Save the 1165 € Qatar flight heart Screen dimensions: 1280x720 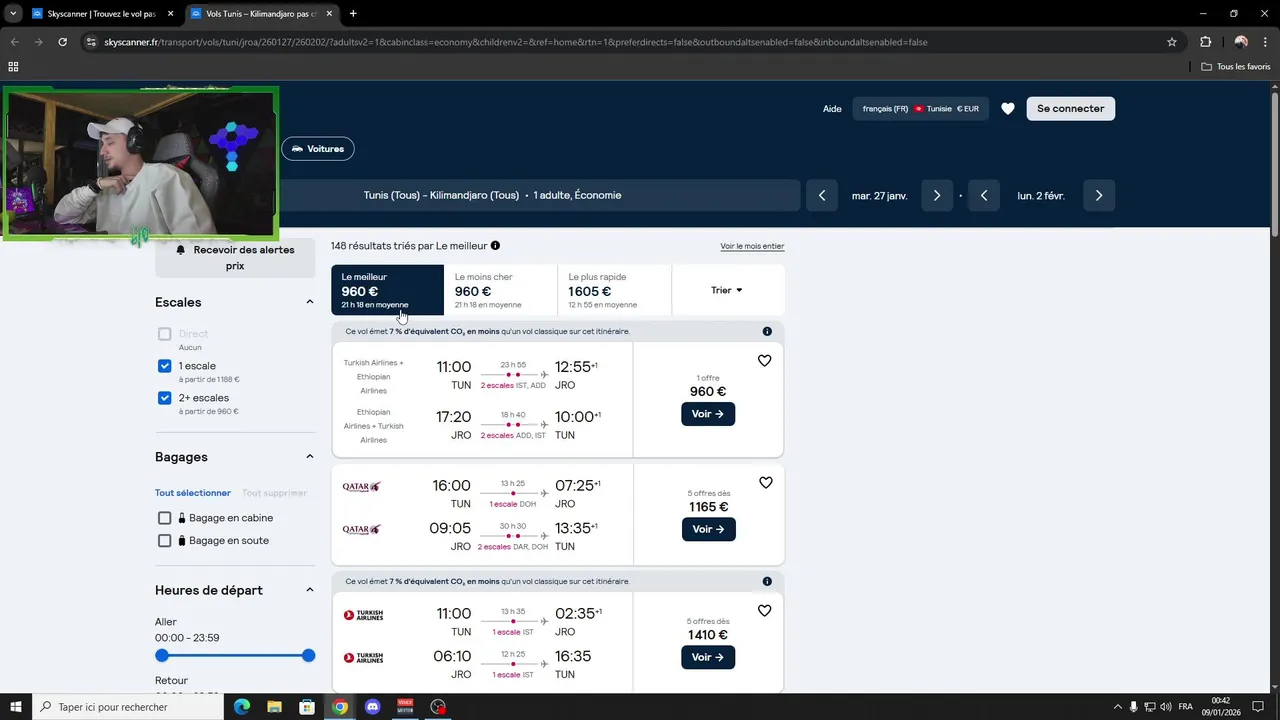click(765, 483)
